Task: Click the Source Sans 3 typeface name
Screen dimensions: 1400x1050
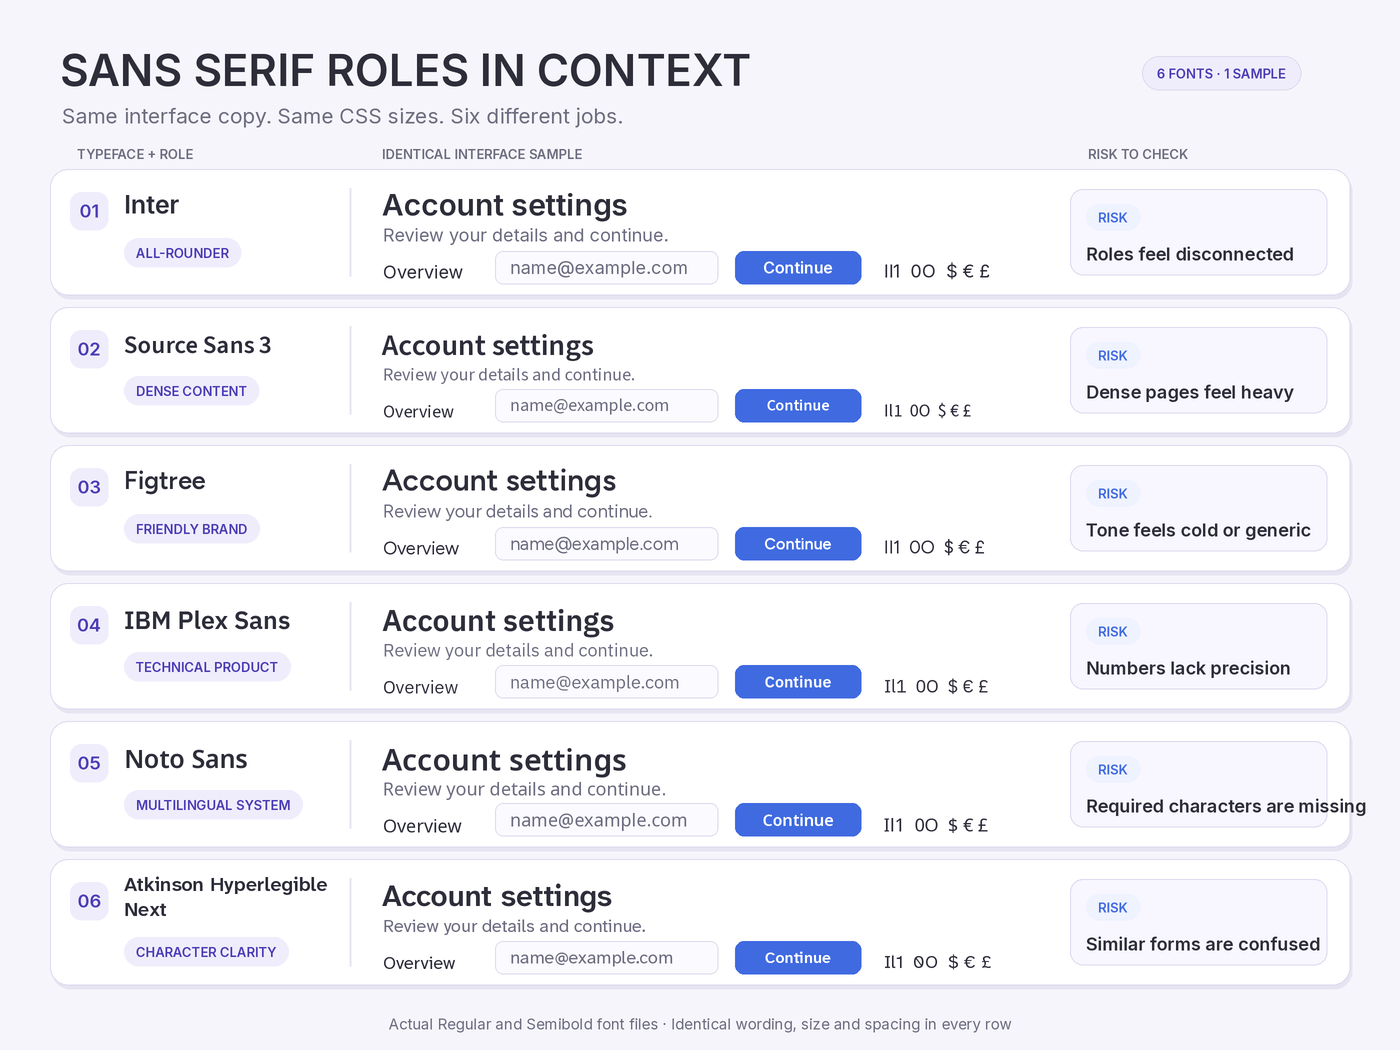Action: coord(197,345)
